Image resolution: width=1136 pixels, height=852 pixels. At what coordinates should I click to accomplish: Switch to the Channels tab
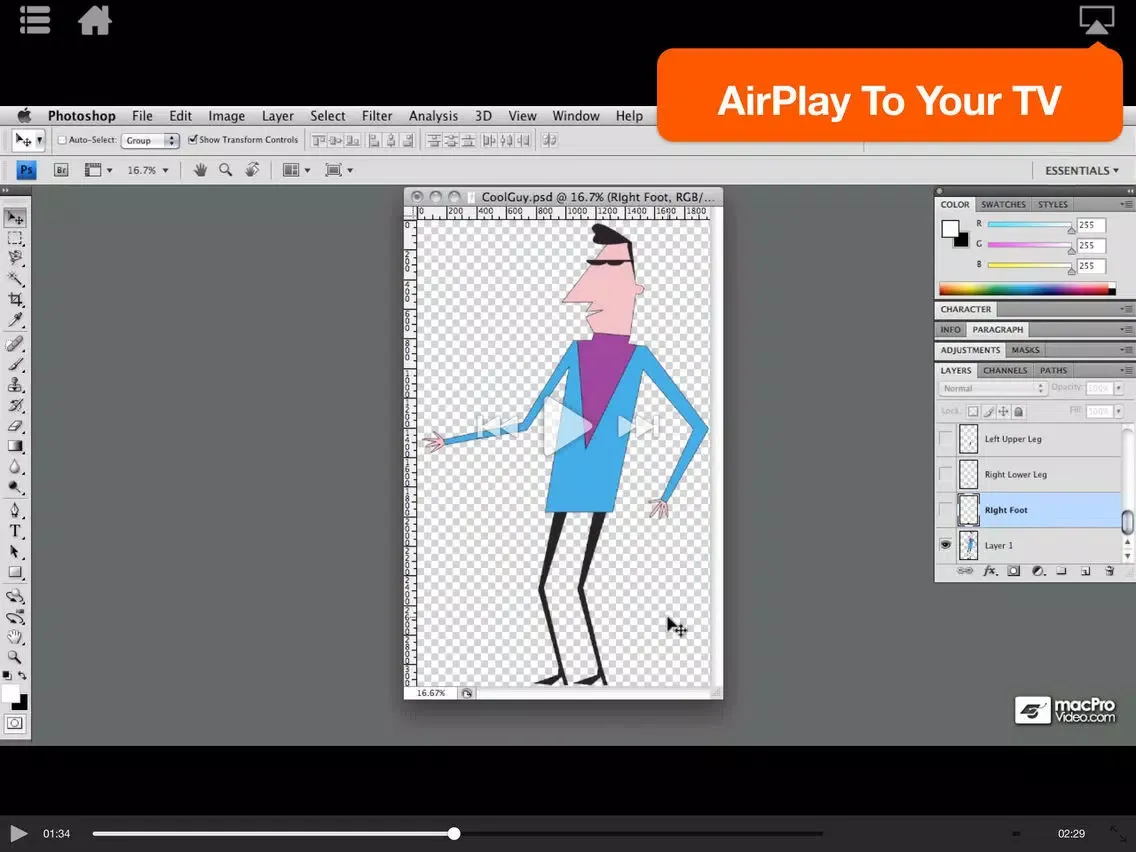coord(1004,370)
